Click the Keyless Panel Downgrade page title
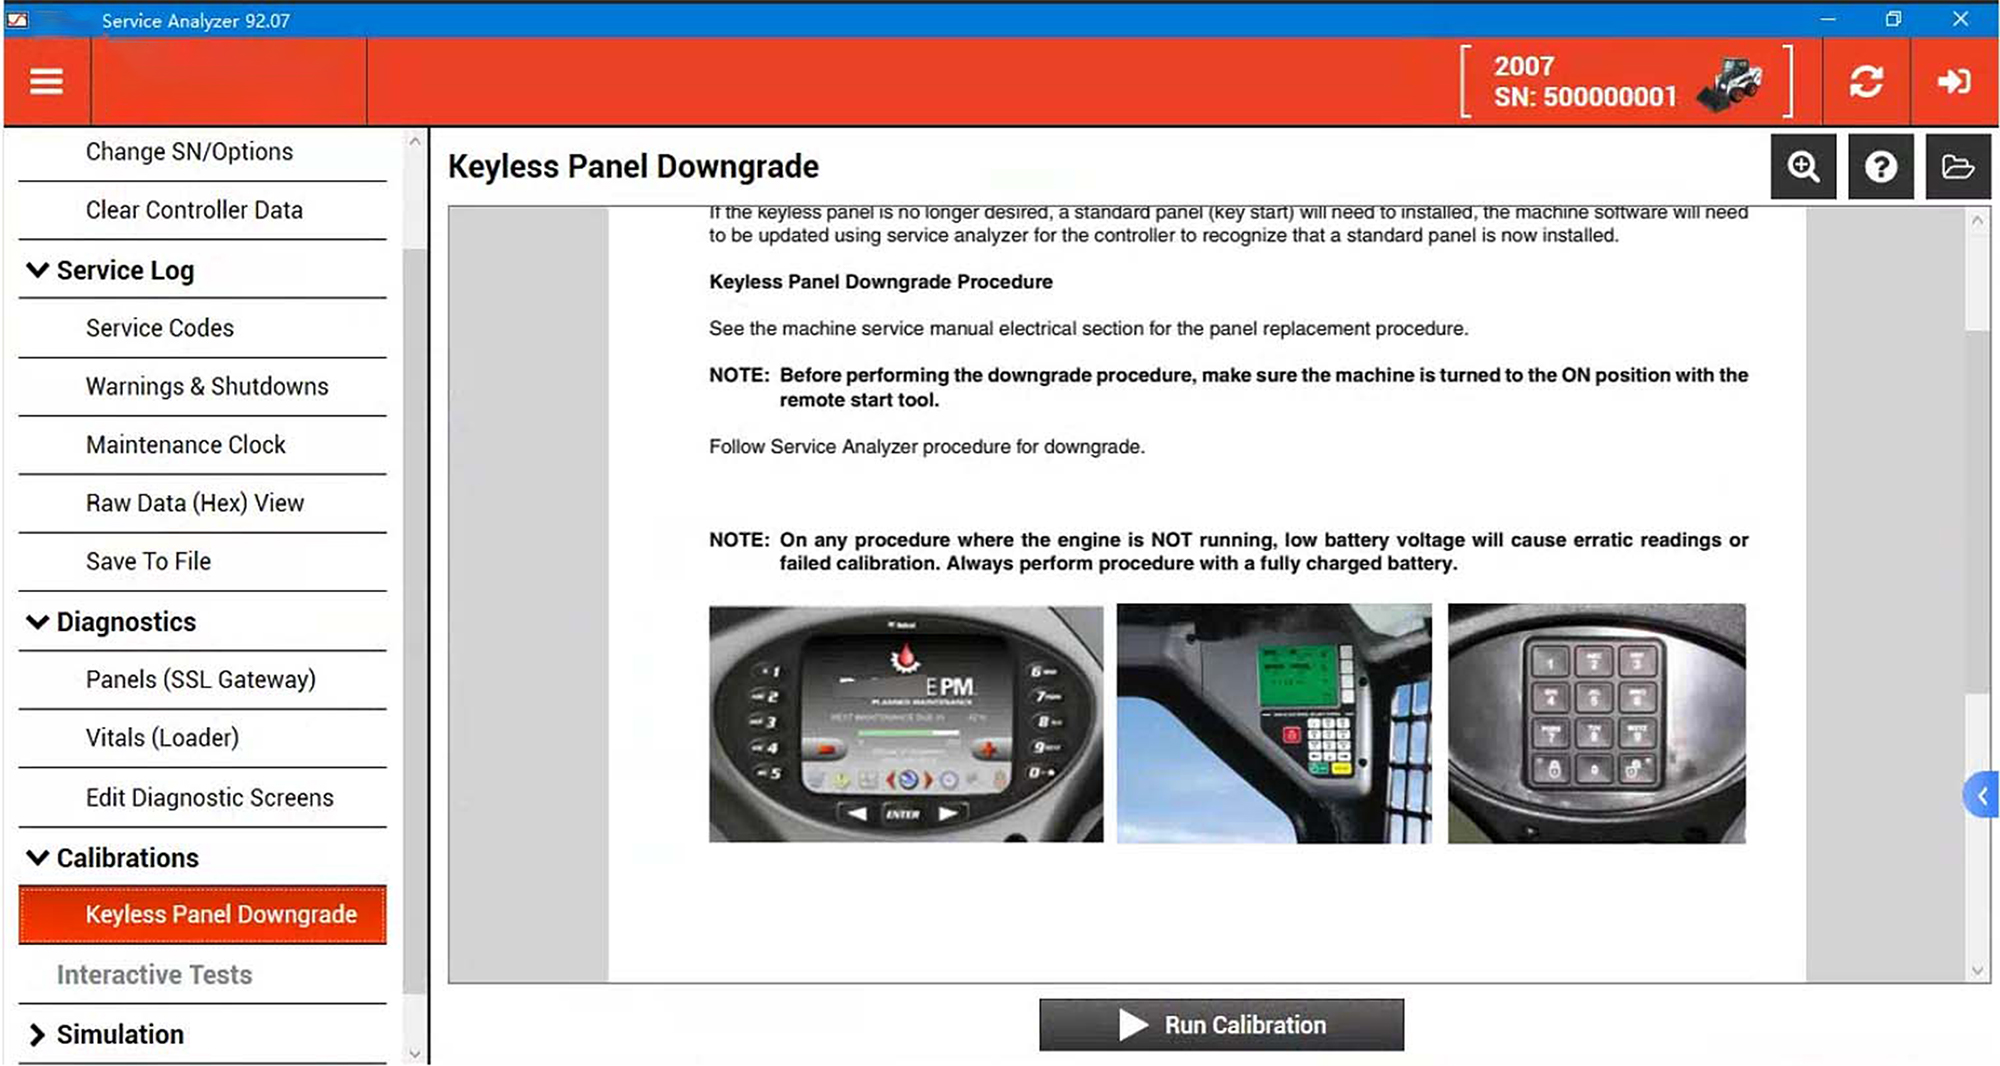 pos(633,166)
